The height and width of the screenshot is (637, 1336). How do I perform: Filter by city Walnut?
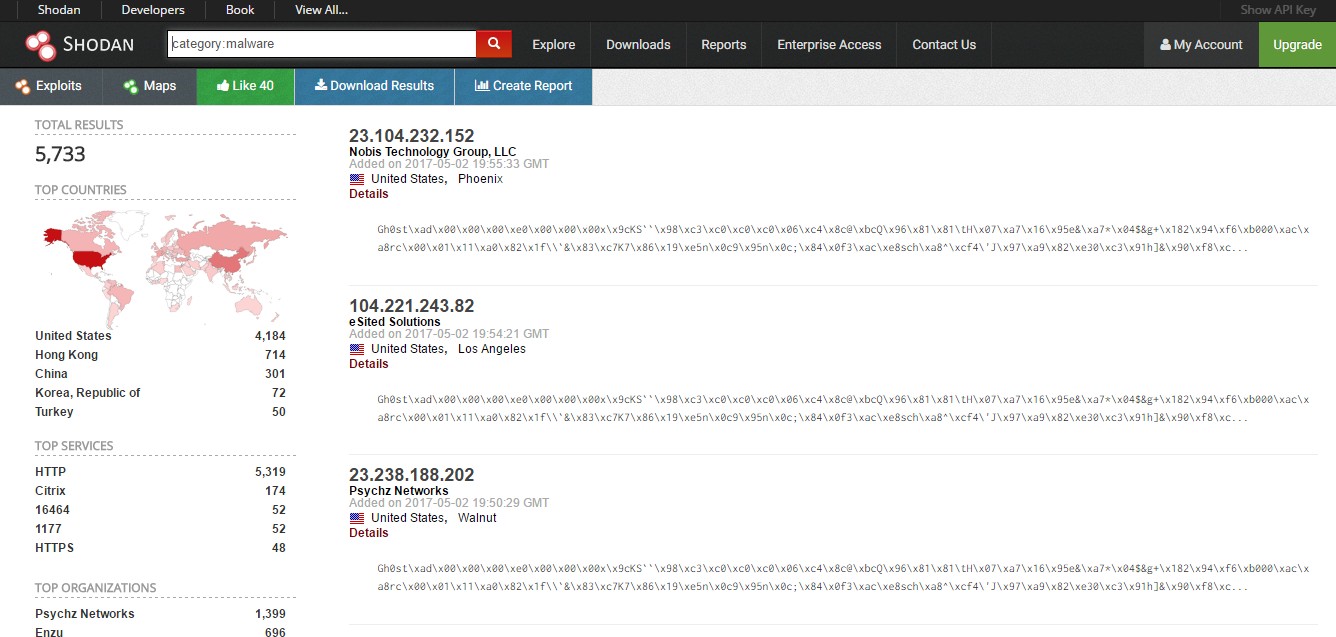click(477, 518)
